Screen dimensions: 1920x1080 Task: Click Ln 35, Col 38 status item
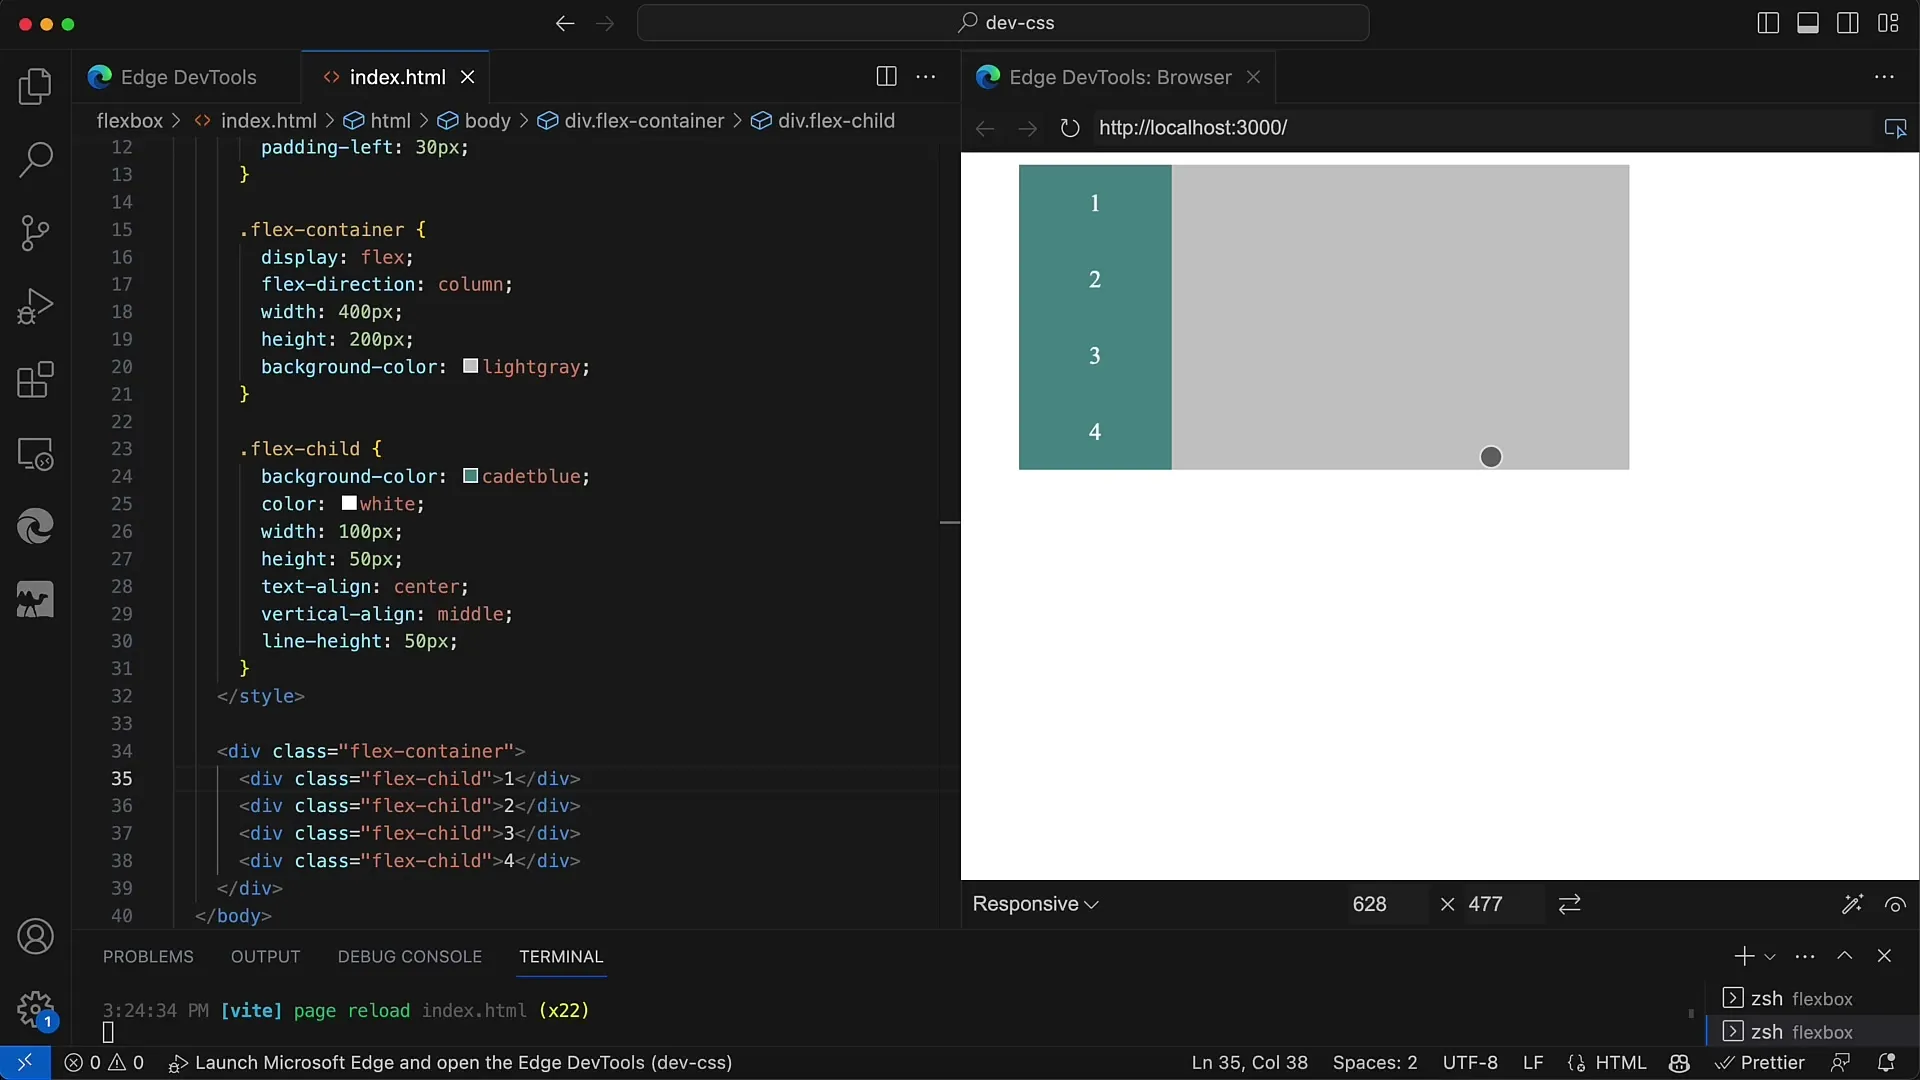coord(1249,1063)
